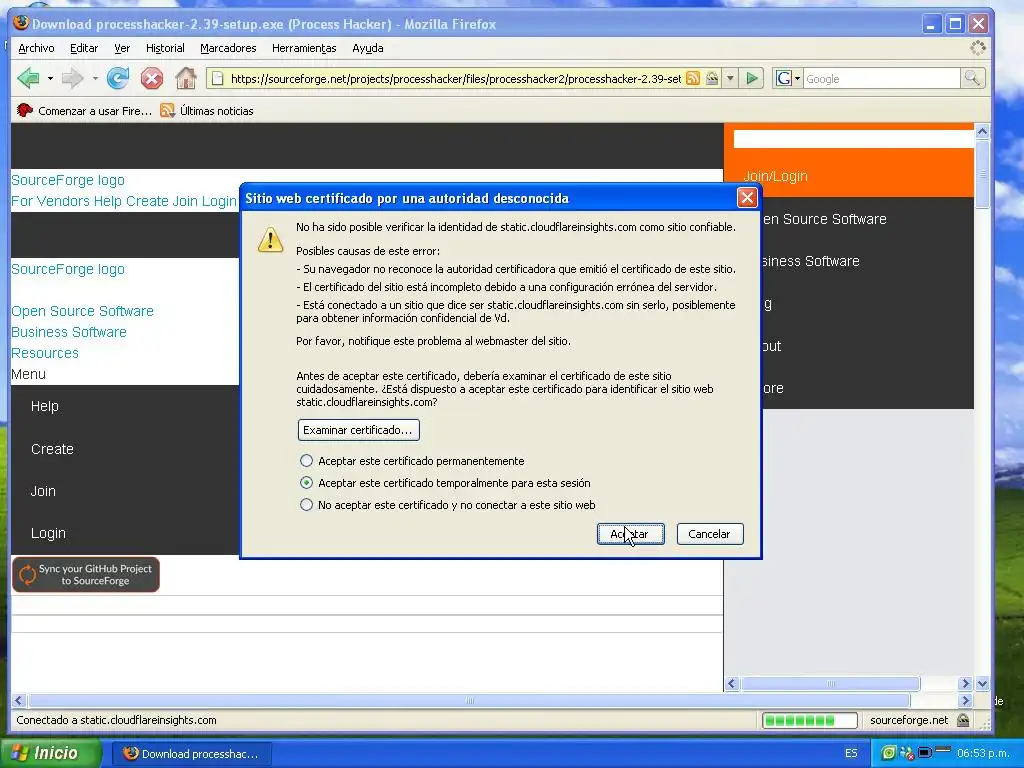This screenshot has width=1024, height=768.
Task: Click the battery tray icon
Action: tap(924, 753)
